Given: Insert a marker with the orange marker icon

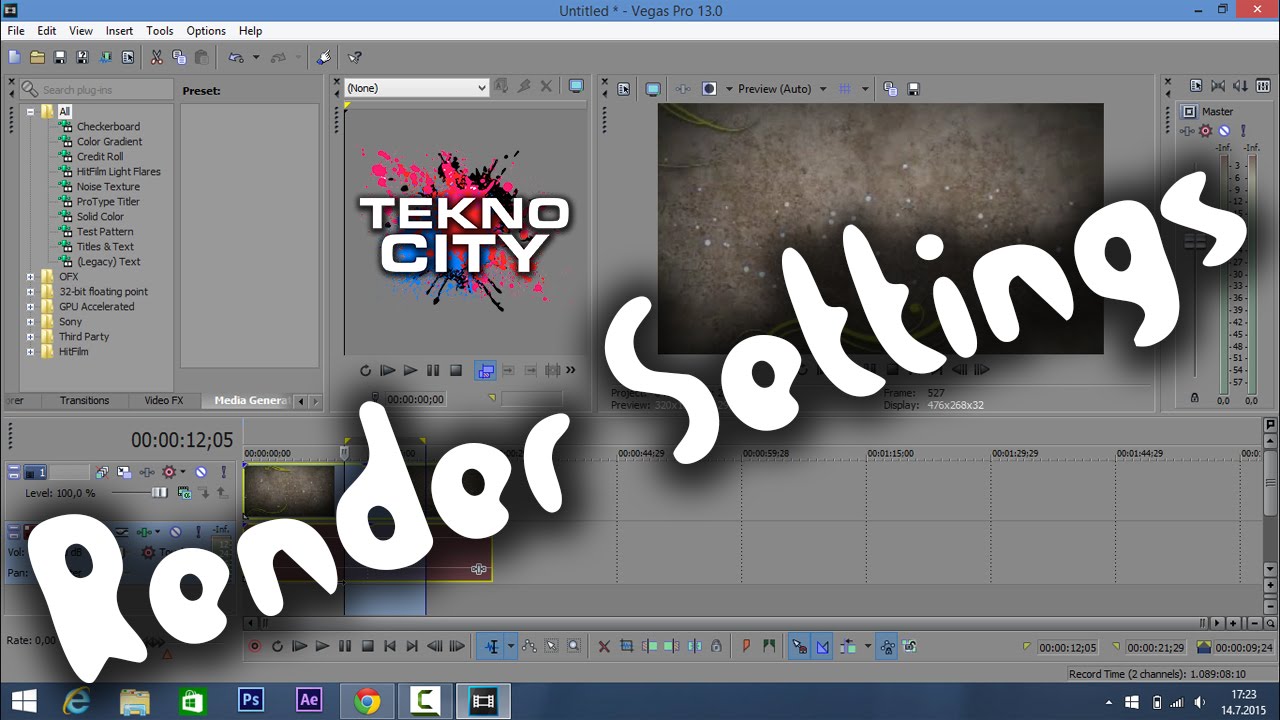Looking at the screenshot, I should pyautogui.click(x=746, y=647).
